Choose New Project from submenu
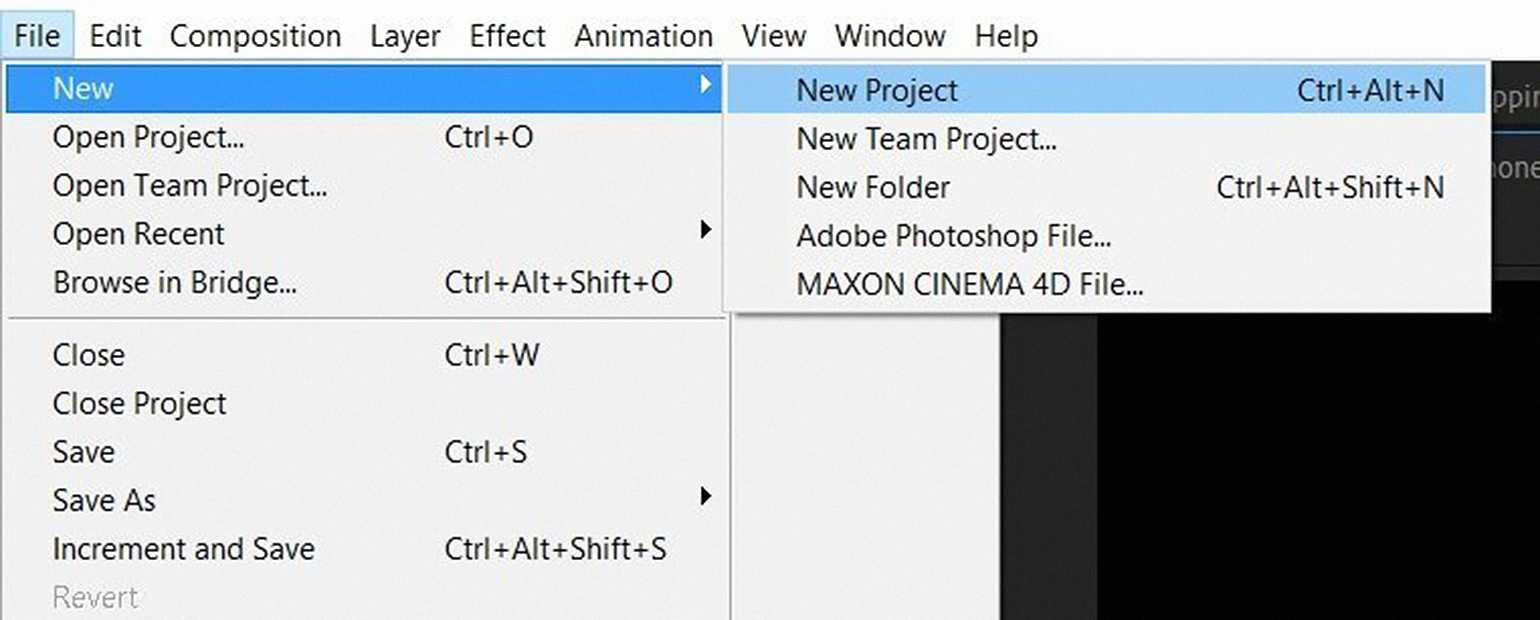 point(877,91)
